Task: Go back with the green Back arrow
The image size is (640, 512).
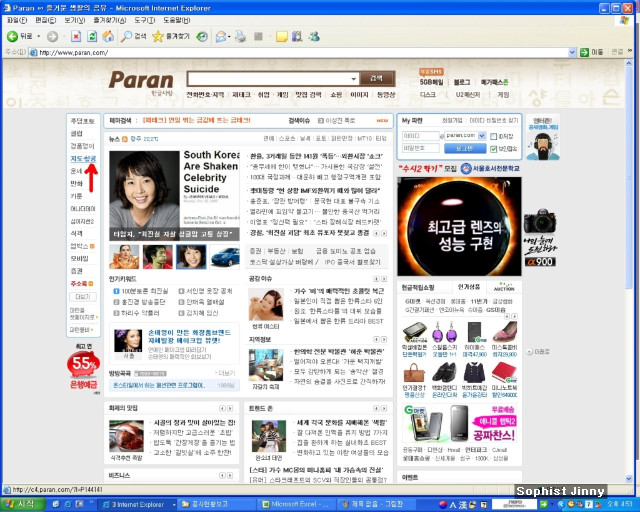Action: point(12,37)
